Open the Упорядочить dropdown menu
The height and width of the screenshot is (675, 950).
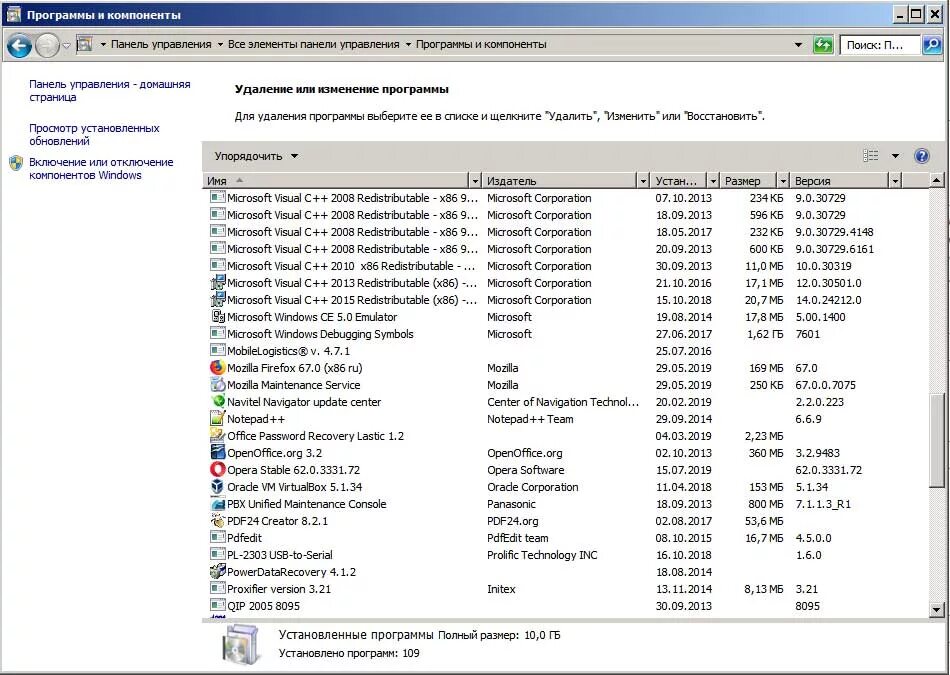click(x=256, y=156)
